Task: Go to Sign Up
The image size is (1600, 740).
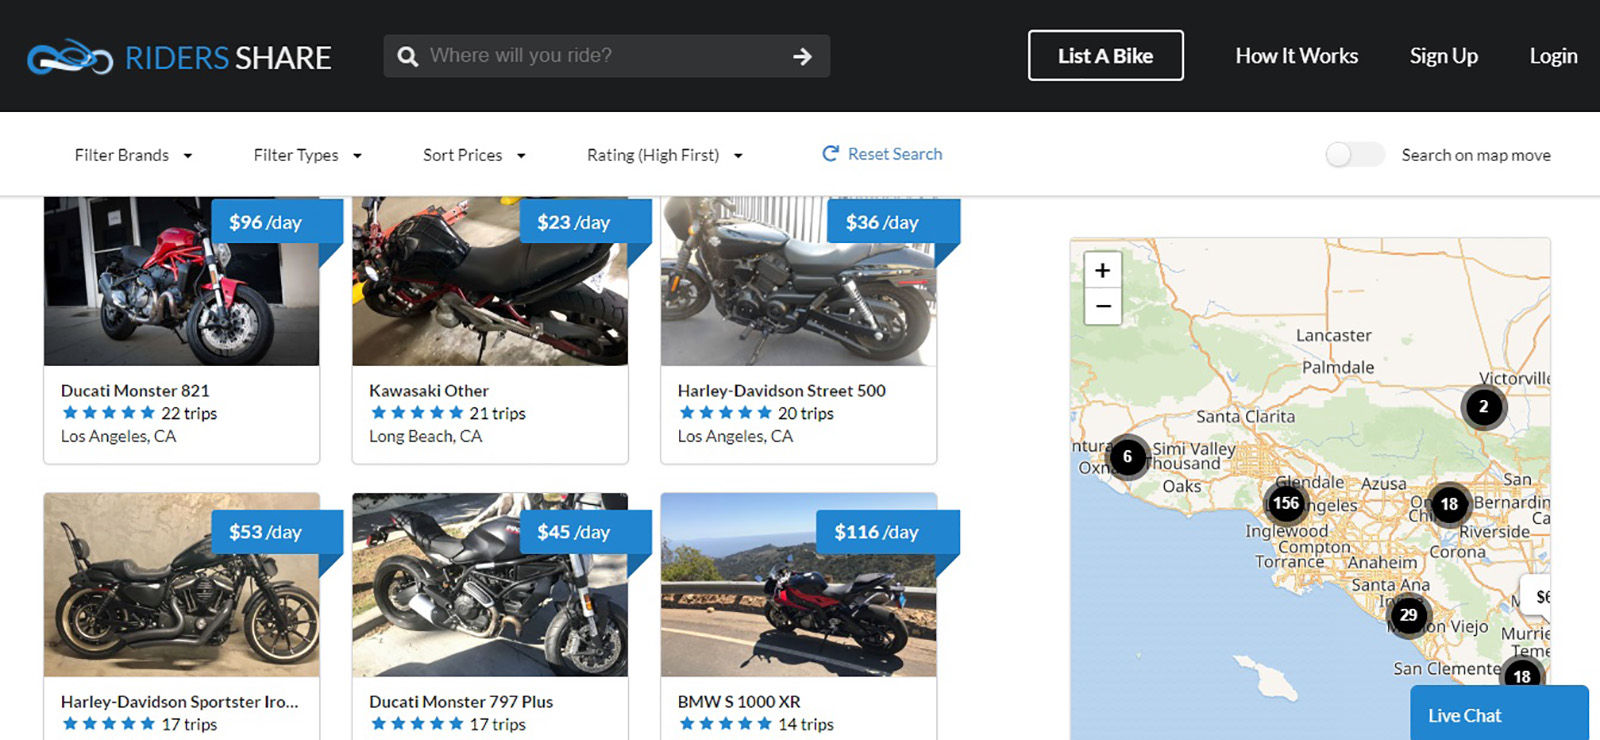Action: coord(1443,56)
